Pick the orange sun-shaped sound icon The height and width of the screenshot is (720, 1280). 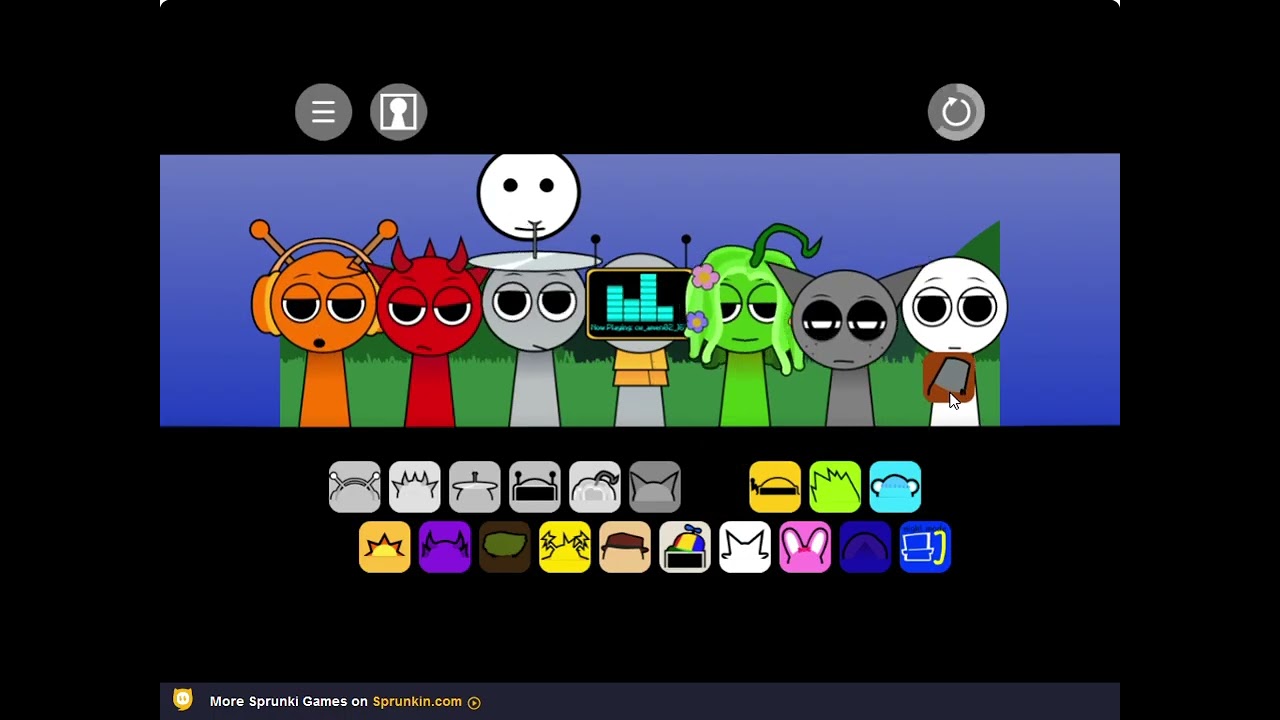(385, 547)
